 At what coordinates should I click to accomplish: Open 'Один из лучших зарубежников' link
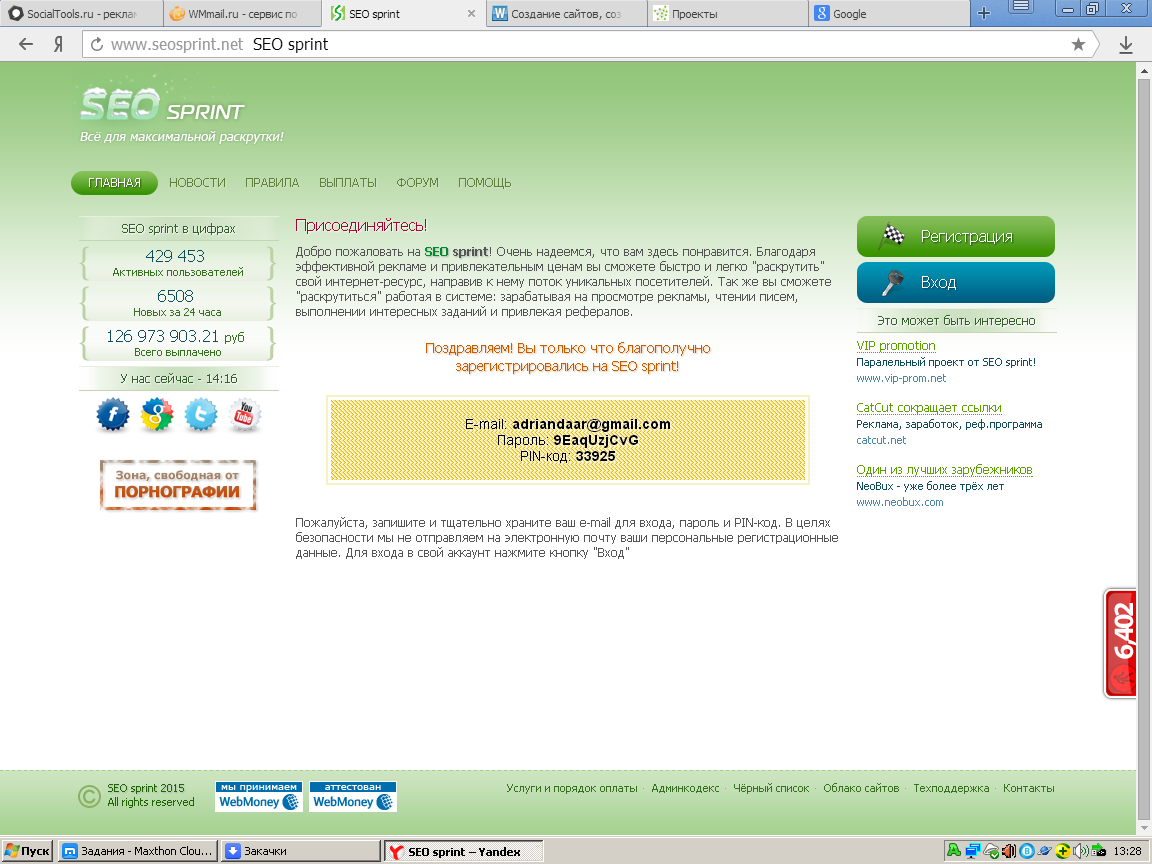[944, 469]
